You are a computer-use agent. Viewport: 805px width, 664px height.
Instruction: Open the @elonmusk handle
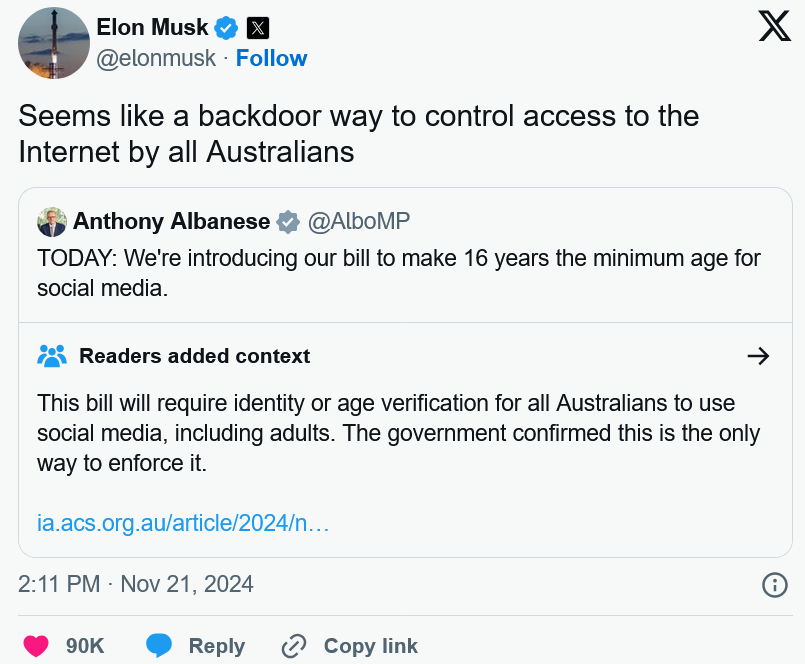(156, 58)
